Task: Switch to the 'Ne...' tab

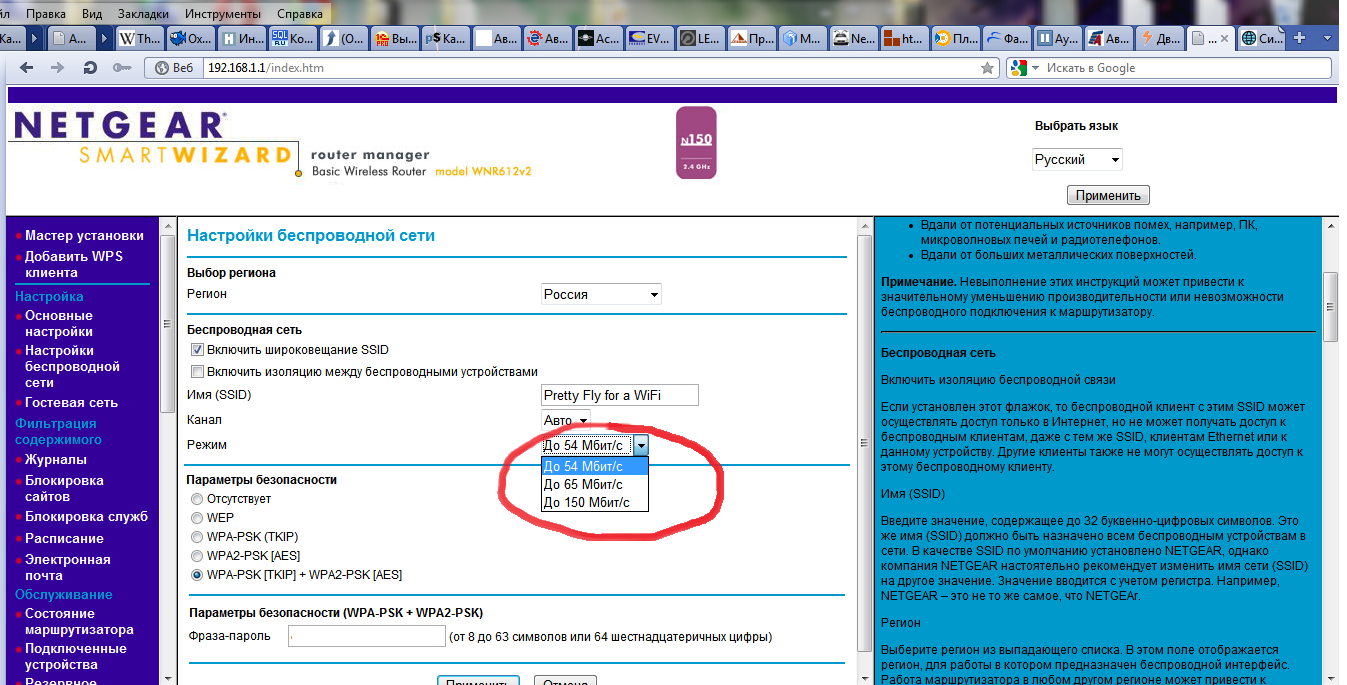Action: (856, 39)
